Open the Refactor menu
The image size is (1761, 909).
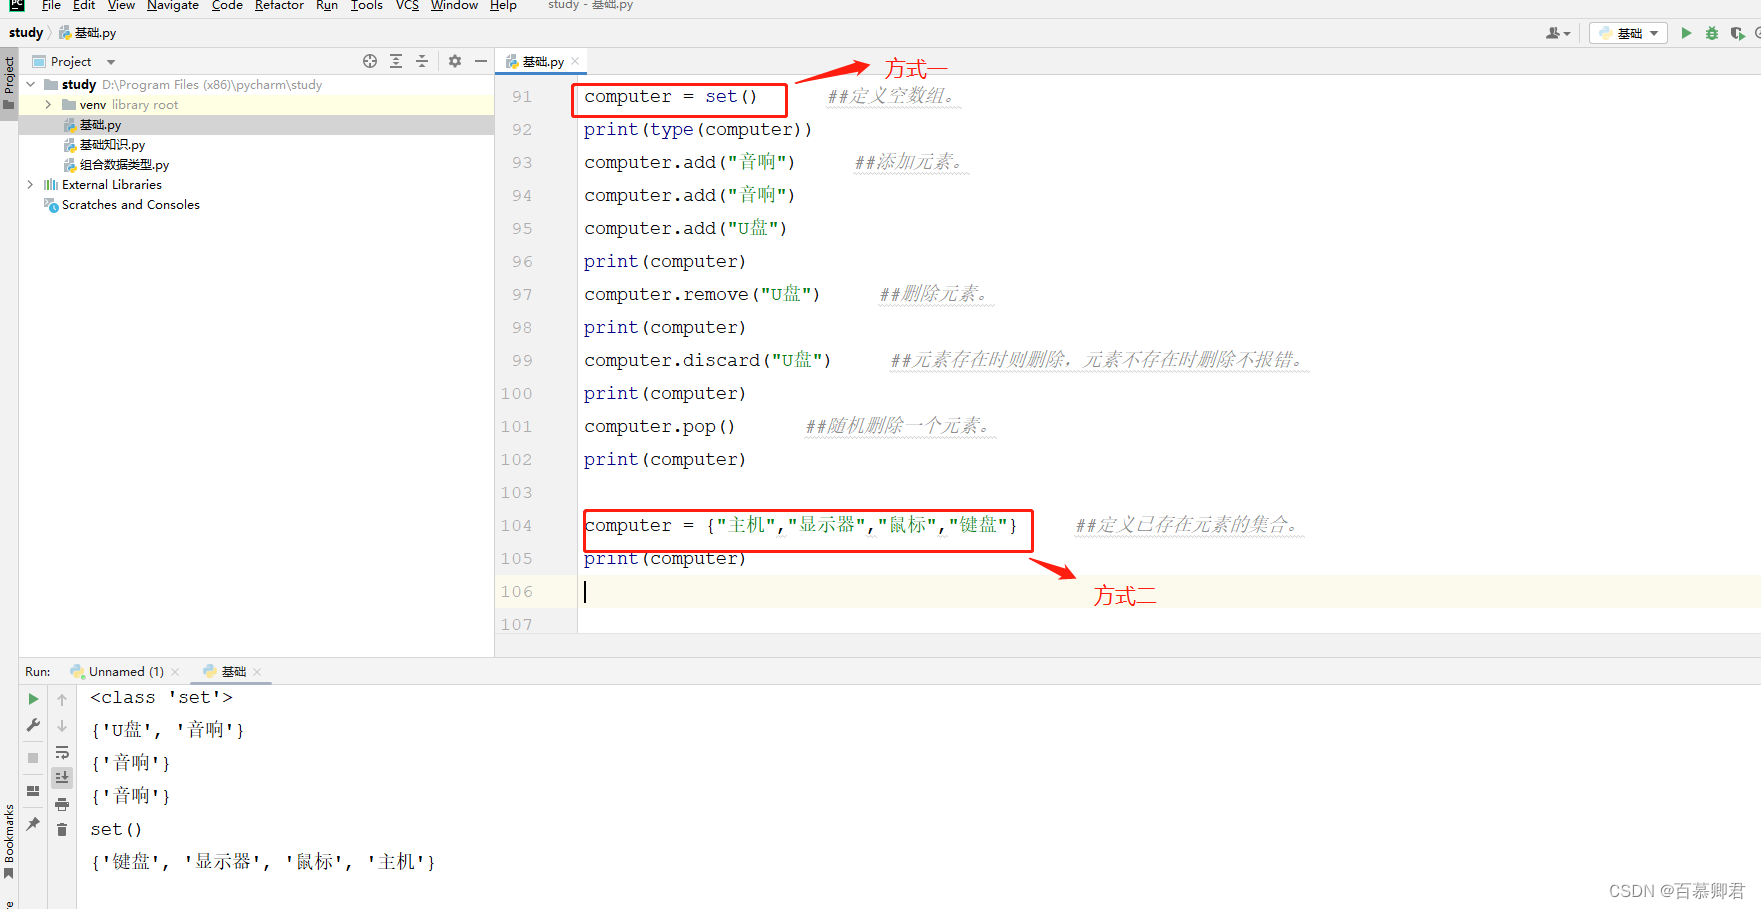coord(279,6)
